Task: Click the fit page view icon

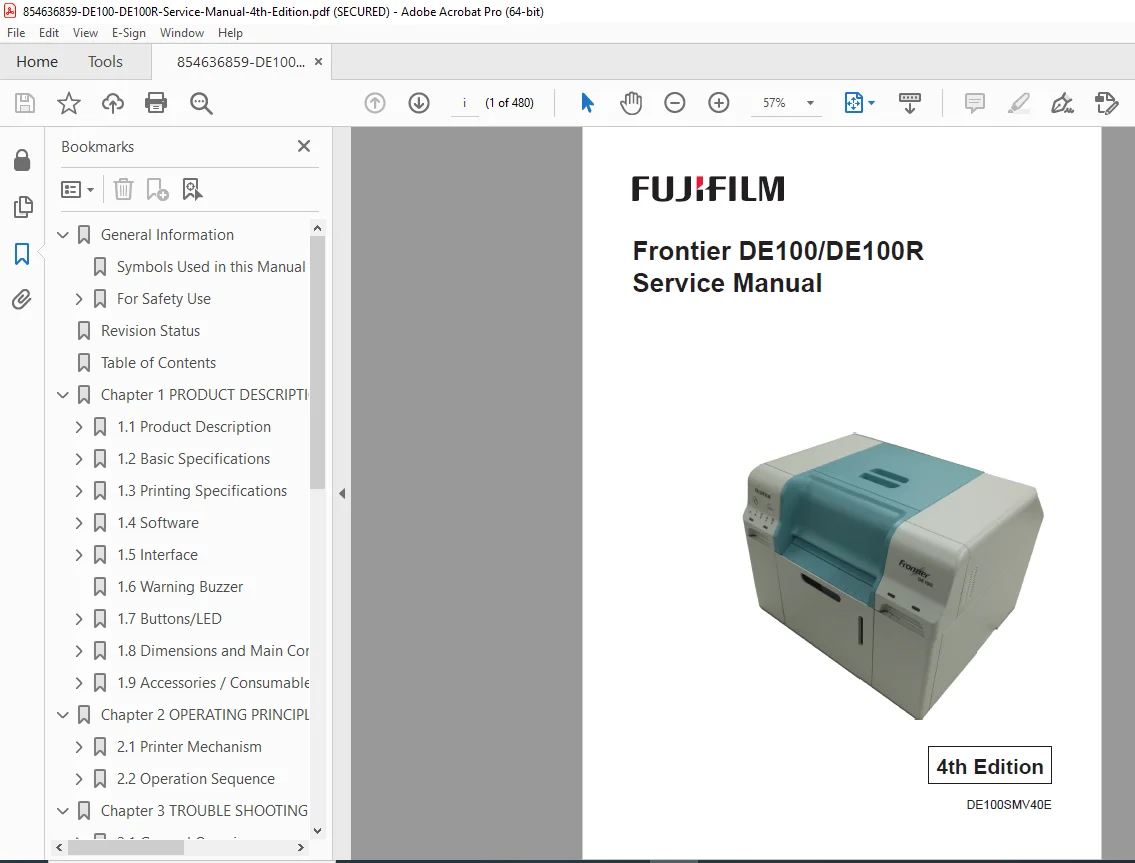Action: (x=853, y=103)
